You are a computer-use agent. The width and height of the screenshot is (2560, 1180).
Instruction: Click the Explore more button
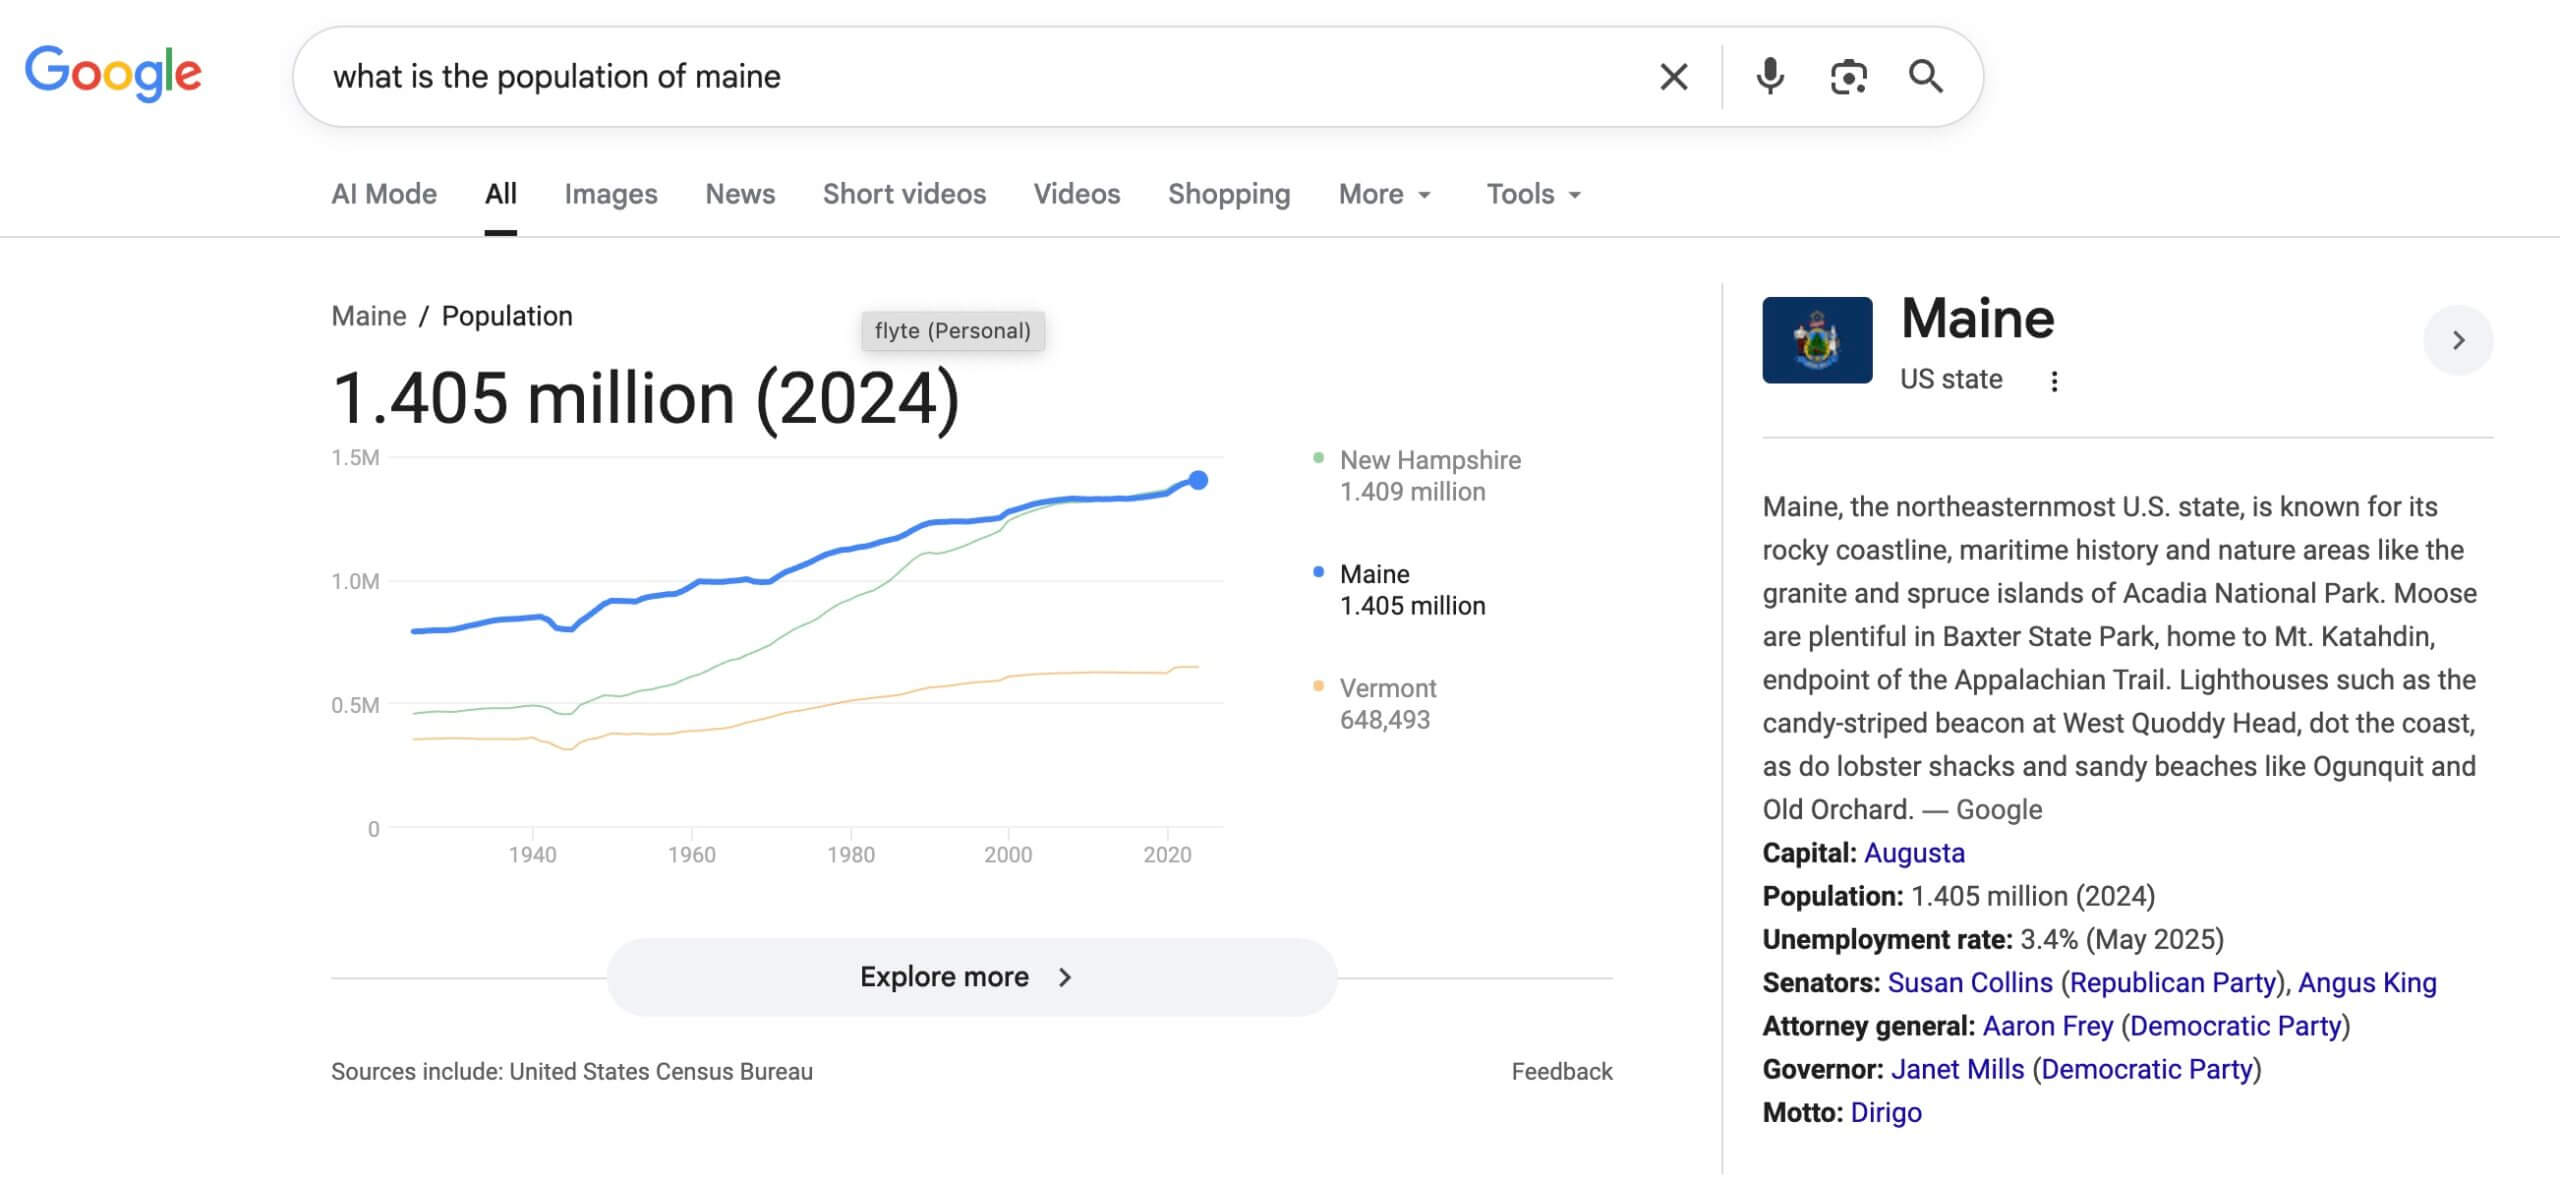(972, 977)
